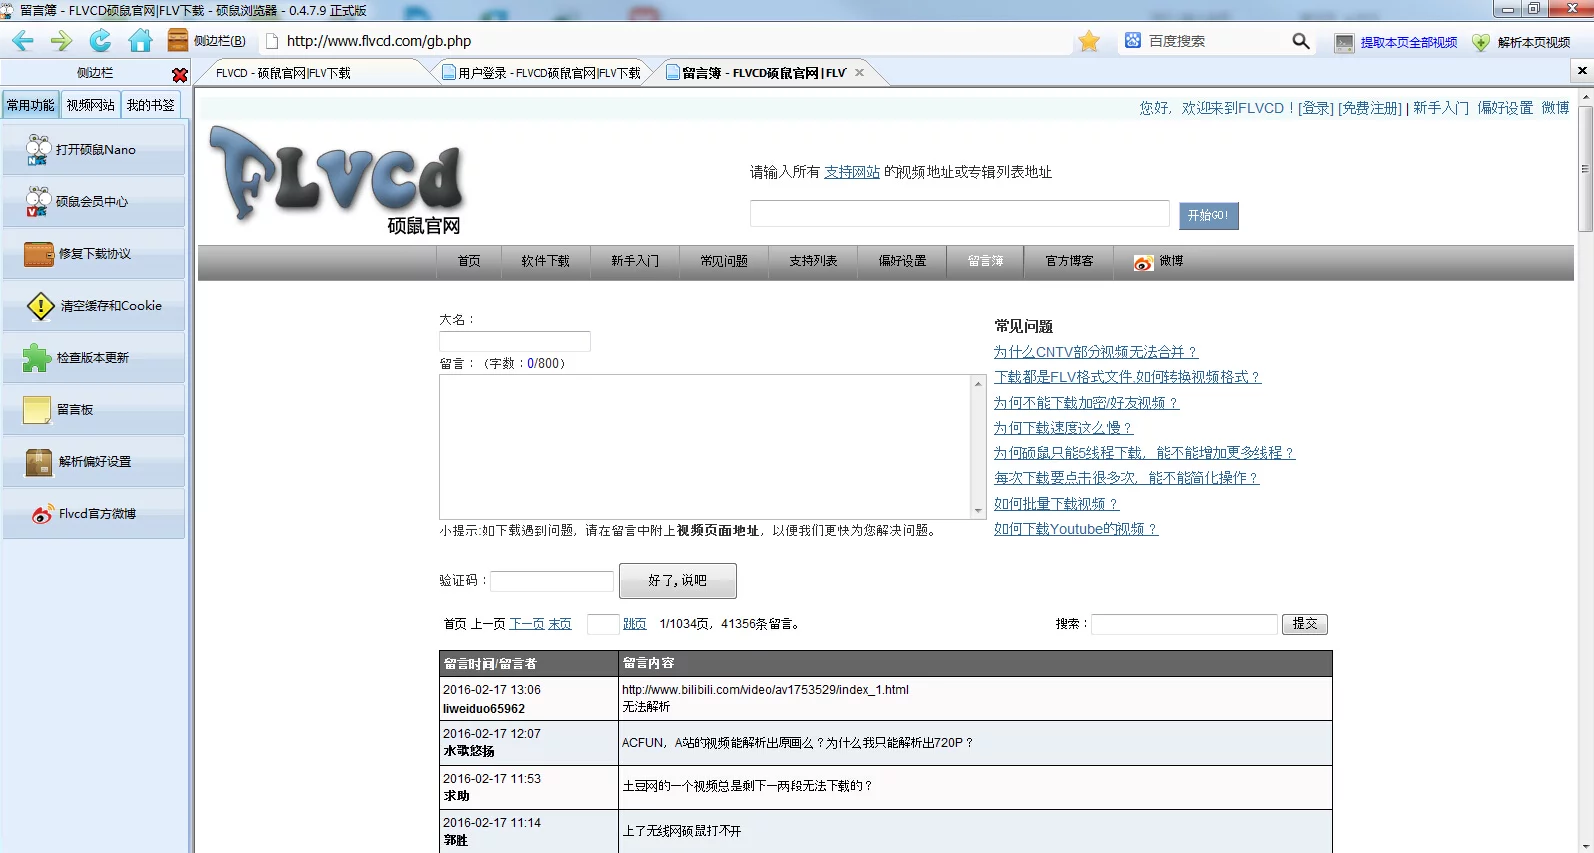The height and width of the screenshot is (853, 1594).
Task: Open Flvcd官方微博 from sidebar
Action: pos(94,513)
